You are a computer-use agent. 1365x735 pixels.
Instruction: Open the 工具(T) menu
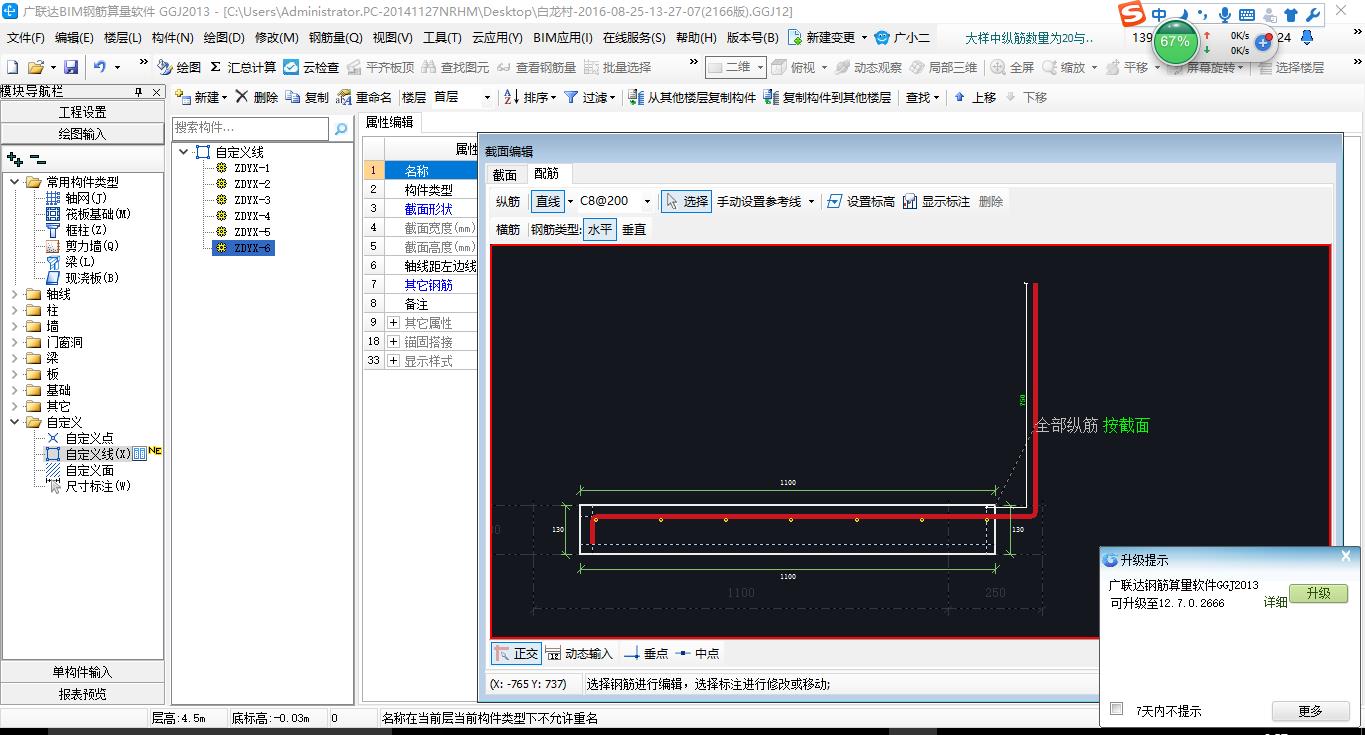(x=442, y=37)
